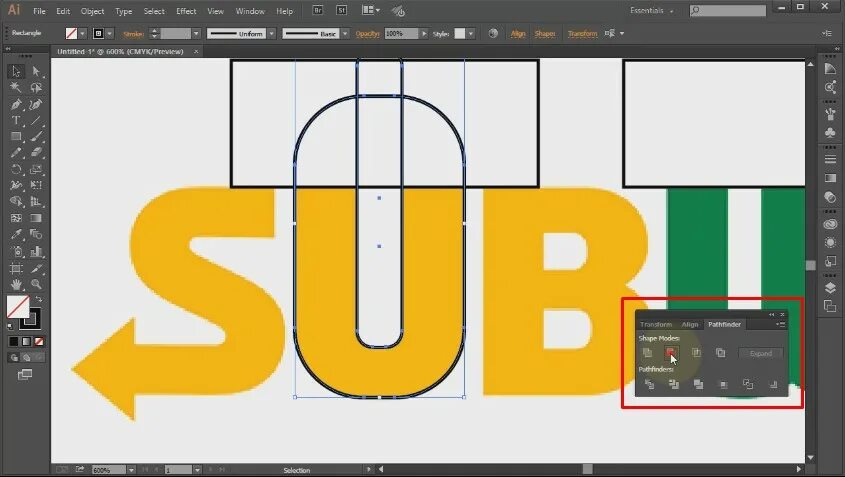Set paint mode to Gradient
Viewport: 845px width, 477px height.
[x=26, y=341]
